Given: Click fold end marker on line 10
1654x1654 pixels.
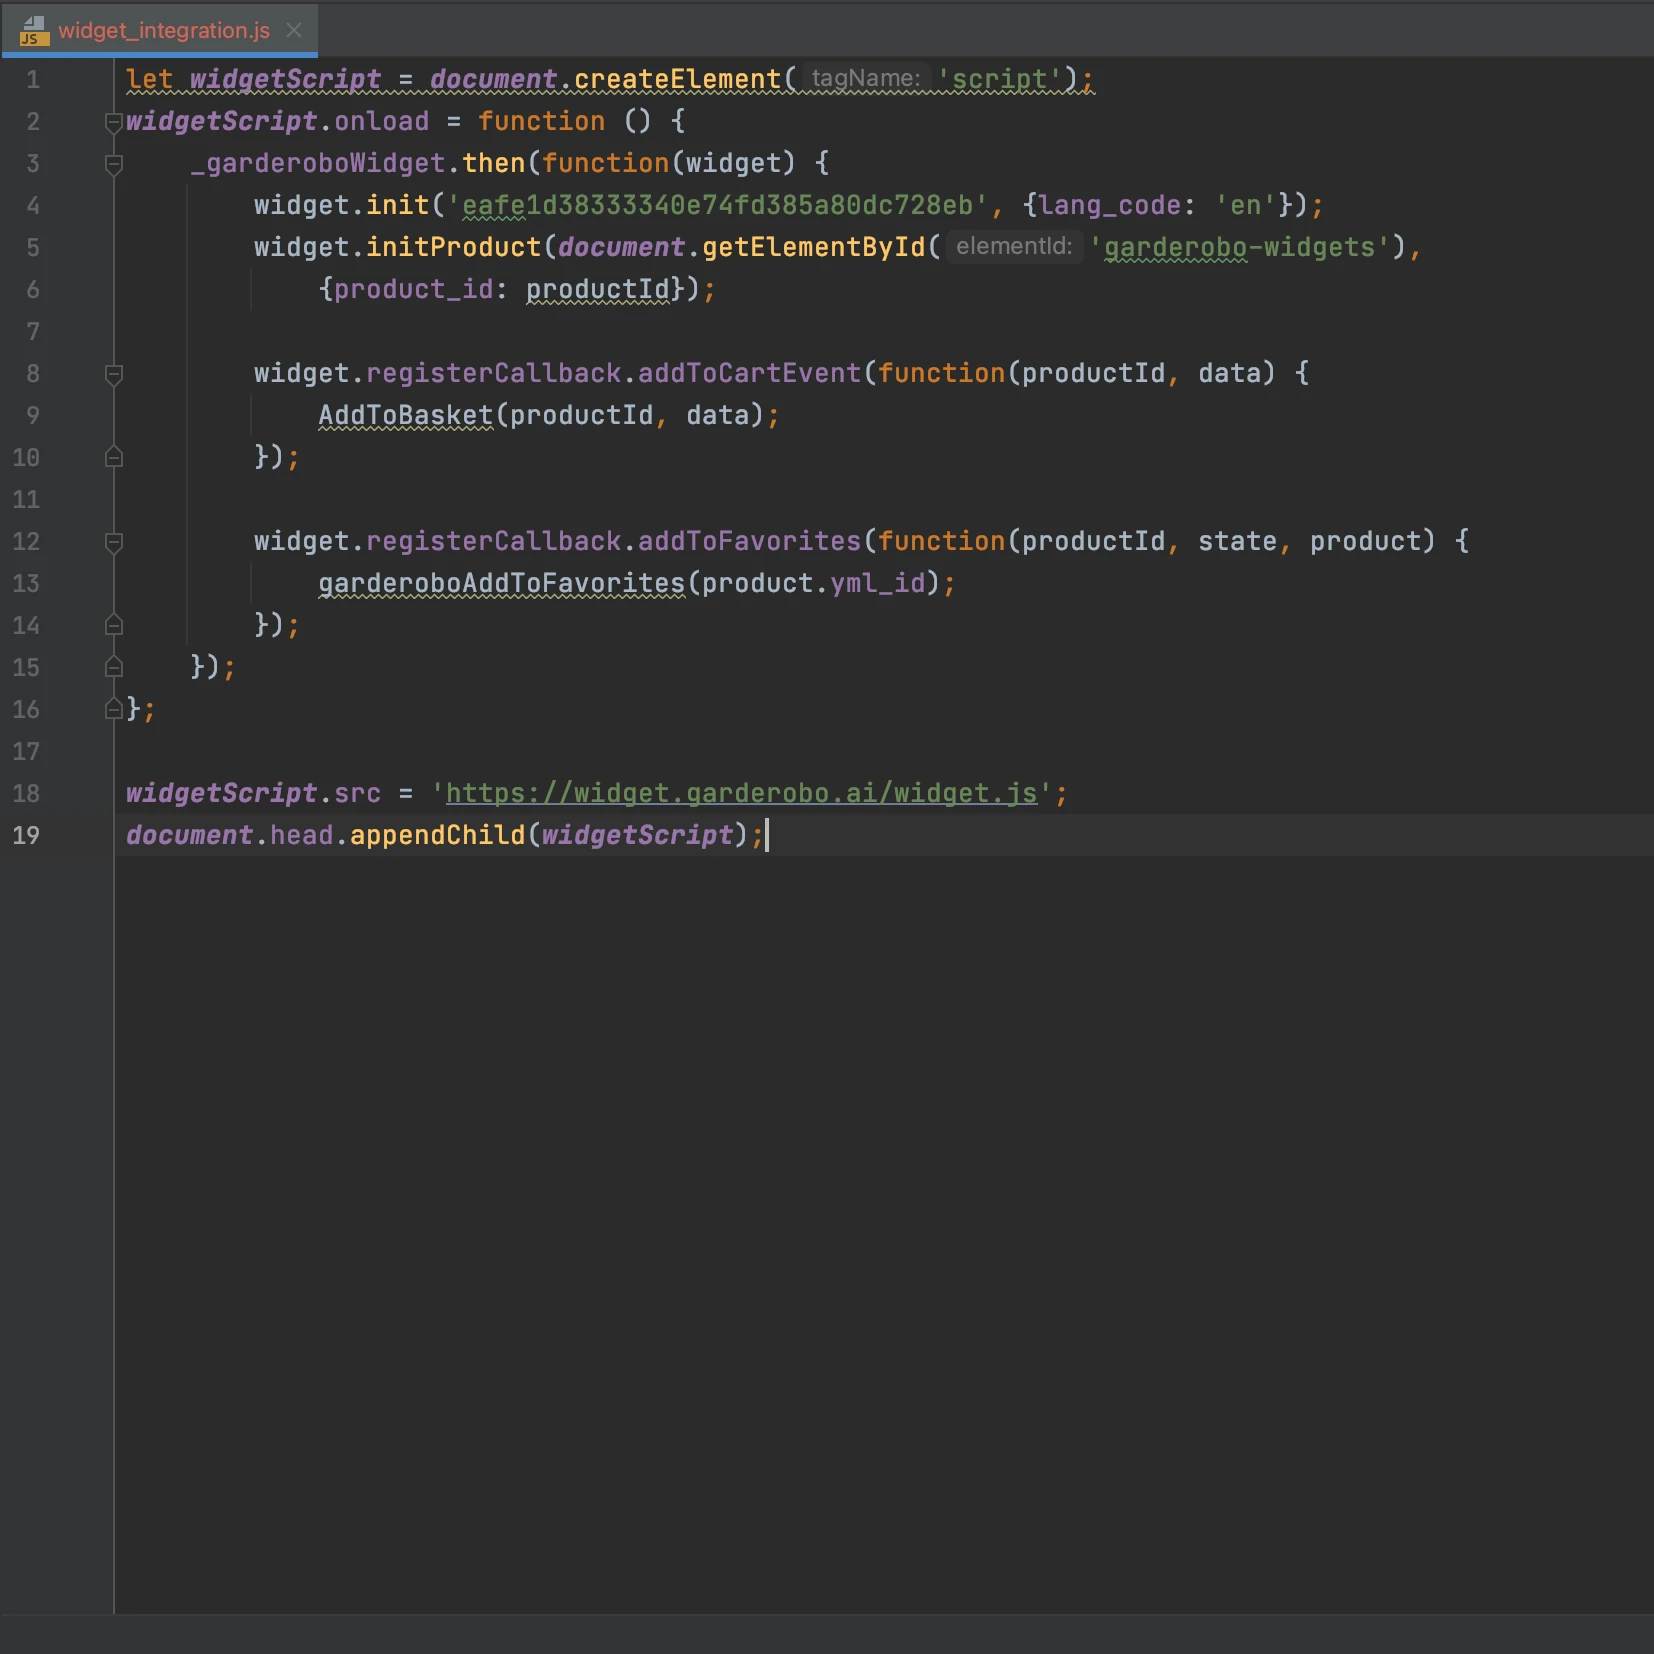Looking at the screenshot, I should 114,458.
